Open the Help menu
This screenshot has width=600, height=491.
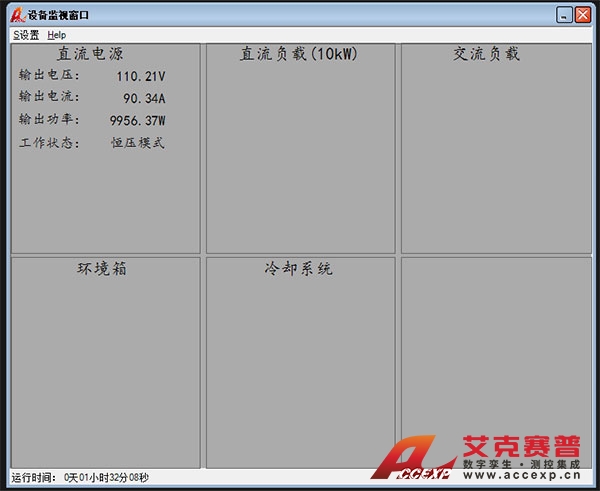[57, 35]
